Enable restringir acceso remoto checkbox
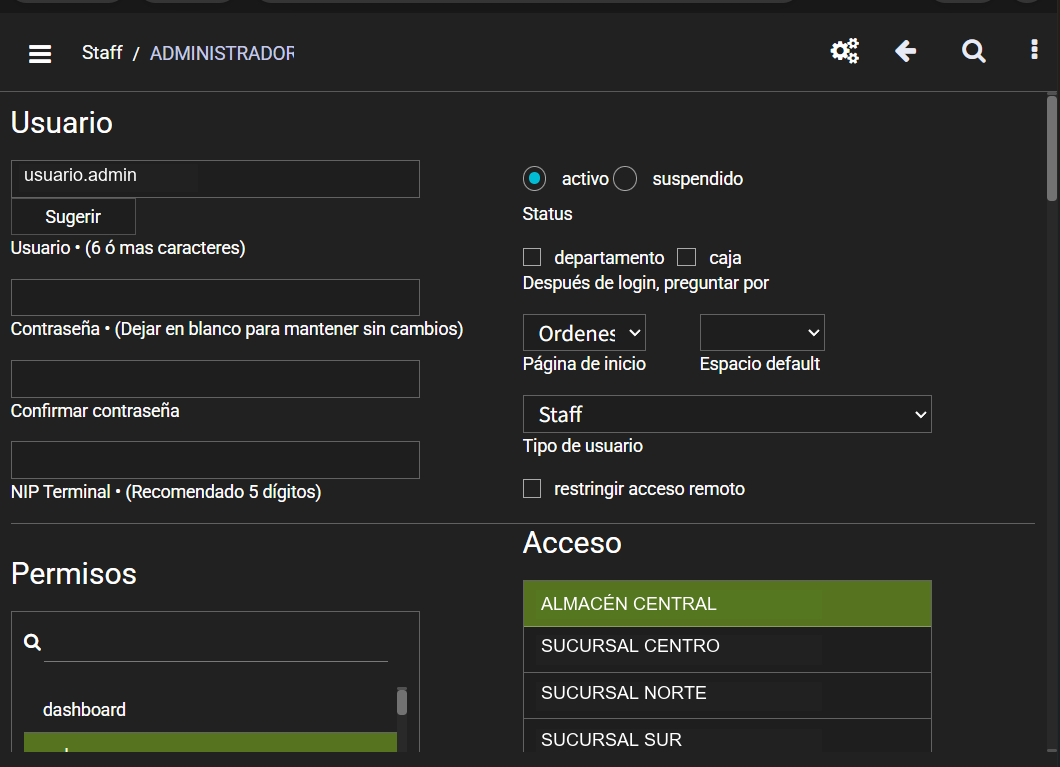Viewport: 1060px width, 767px height. point(532,489)
